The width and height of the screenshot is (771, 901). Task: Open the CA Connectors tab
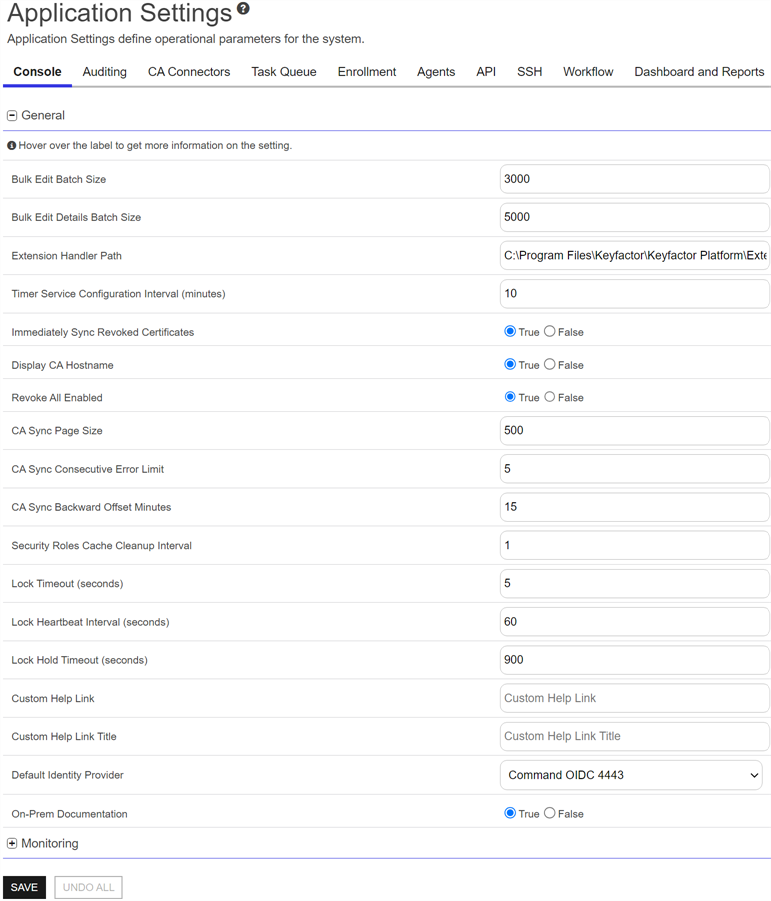pyautogui.click(x=189, y=72)
